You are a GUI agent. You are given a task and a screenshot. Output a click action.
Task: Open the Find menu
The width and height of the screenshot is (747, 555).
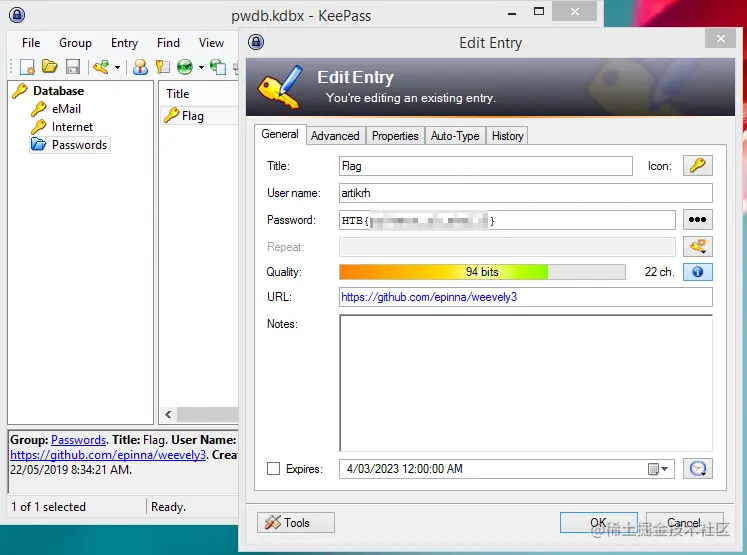pyautogui.click(x=168, y=43)
